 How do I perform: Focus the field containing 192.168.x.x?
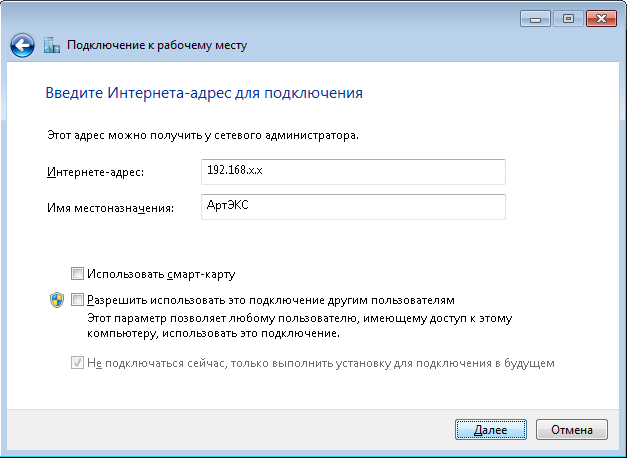353,172
